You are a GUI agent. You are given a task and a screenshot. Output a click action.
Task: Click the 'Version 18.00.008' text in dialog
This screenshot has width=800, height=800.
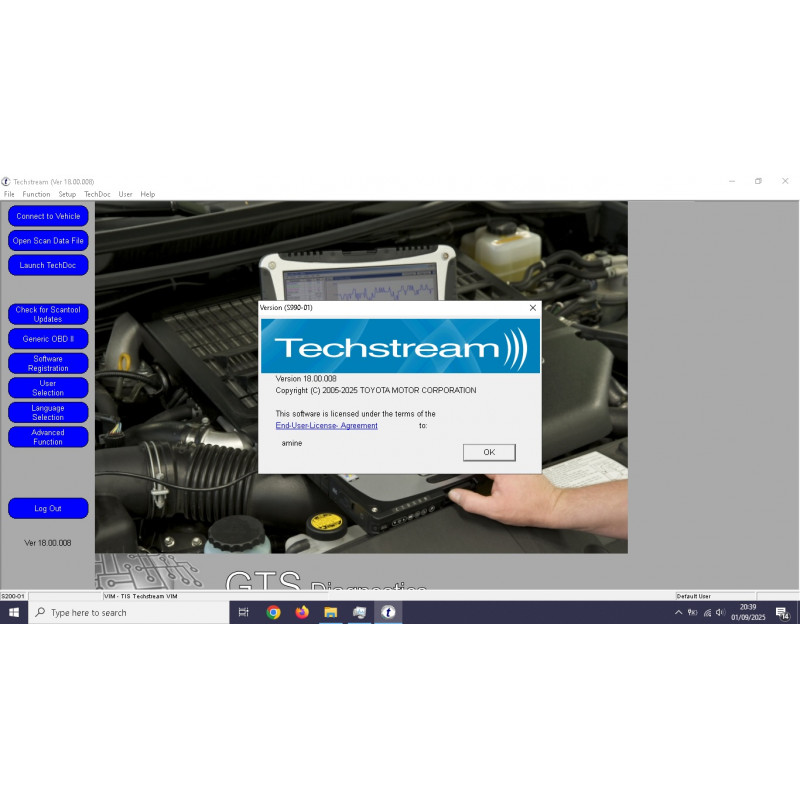(x=306, y=379)
